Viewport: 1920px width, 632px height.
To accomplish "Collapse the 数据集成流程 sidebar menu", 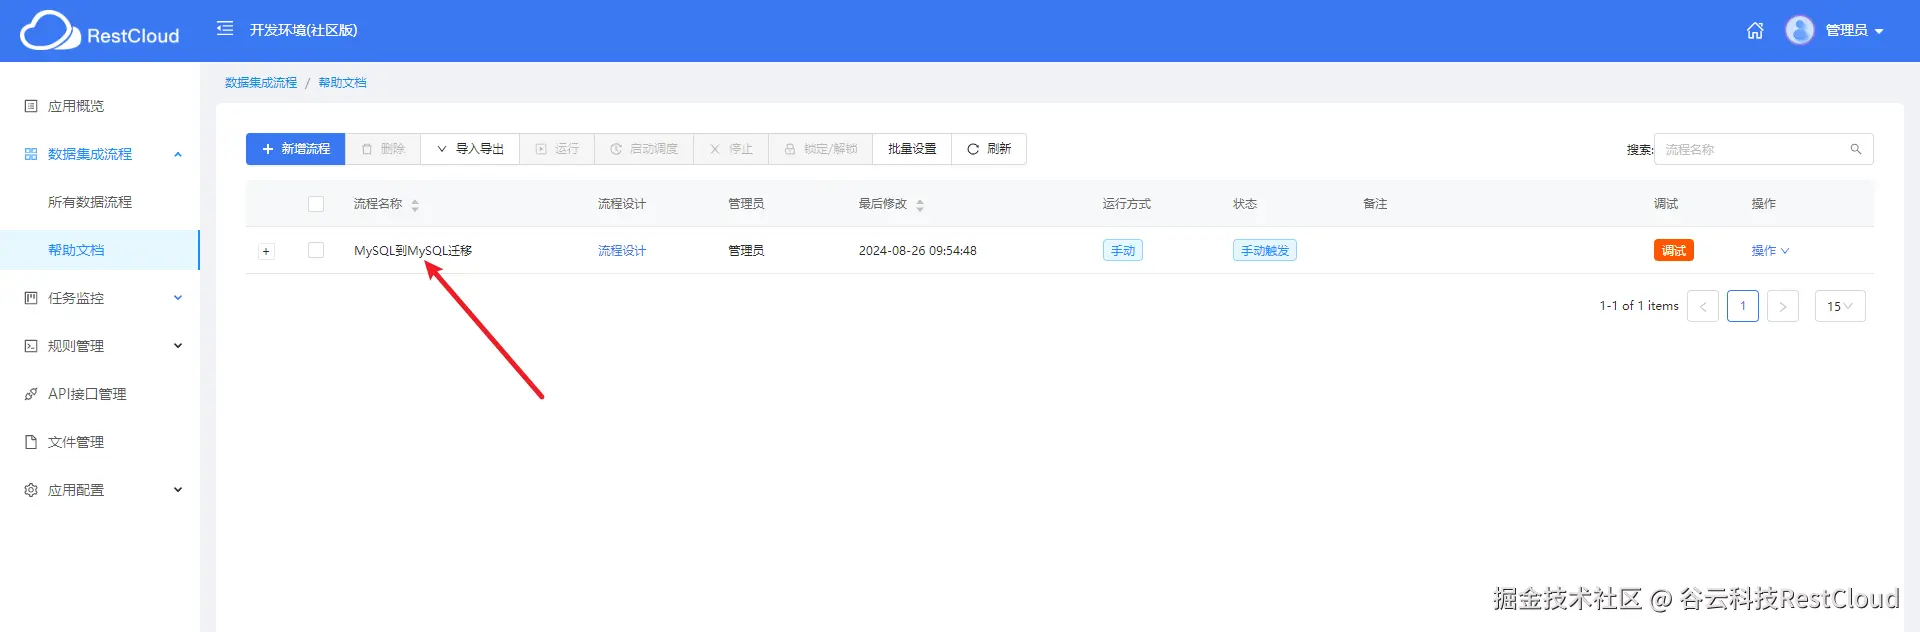I will (x=100, y=154).
